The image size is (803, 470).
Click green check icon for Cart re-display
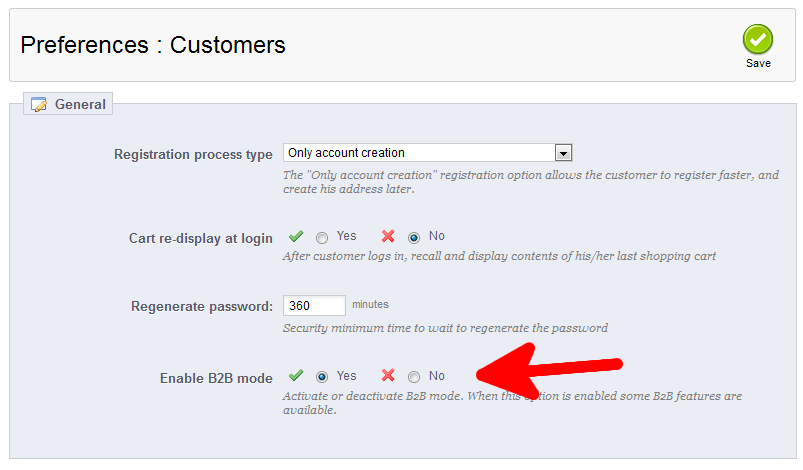[296, 237]
